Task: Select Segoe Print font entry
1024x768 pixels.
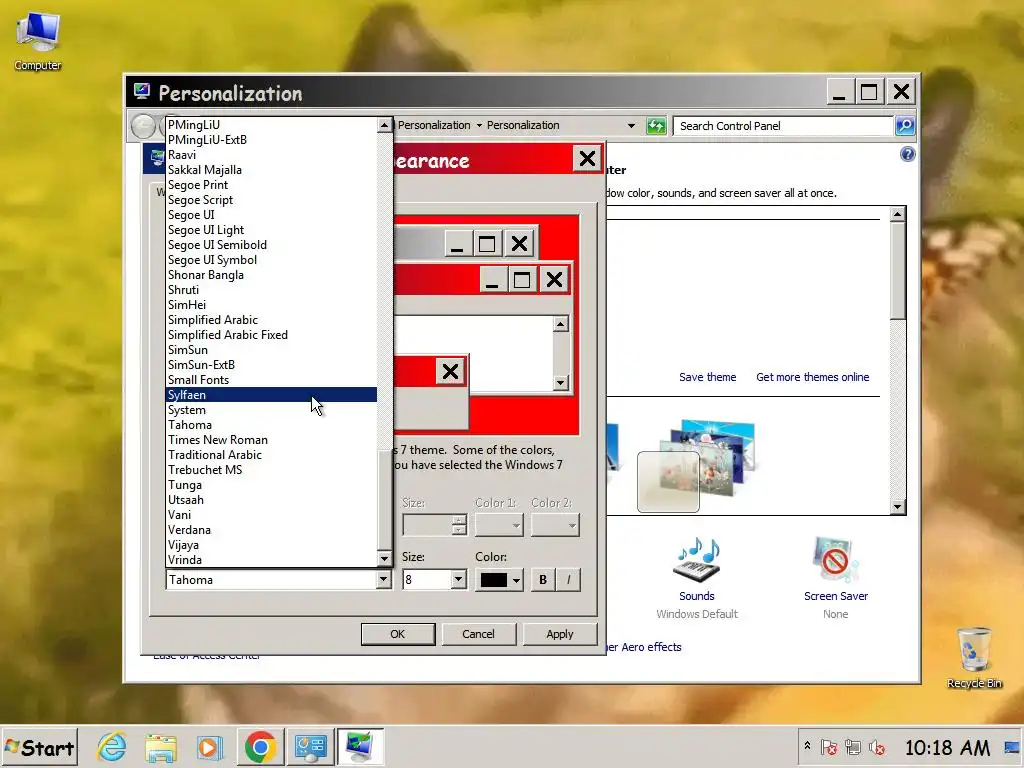Action: click(272, 184)
